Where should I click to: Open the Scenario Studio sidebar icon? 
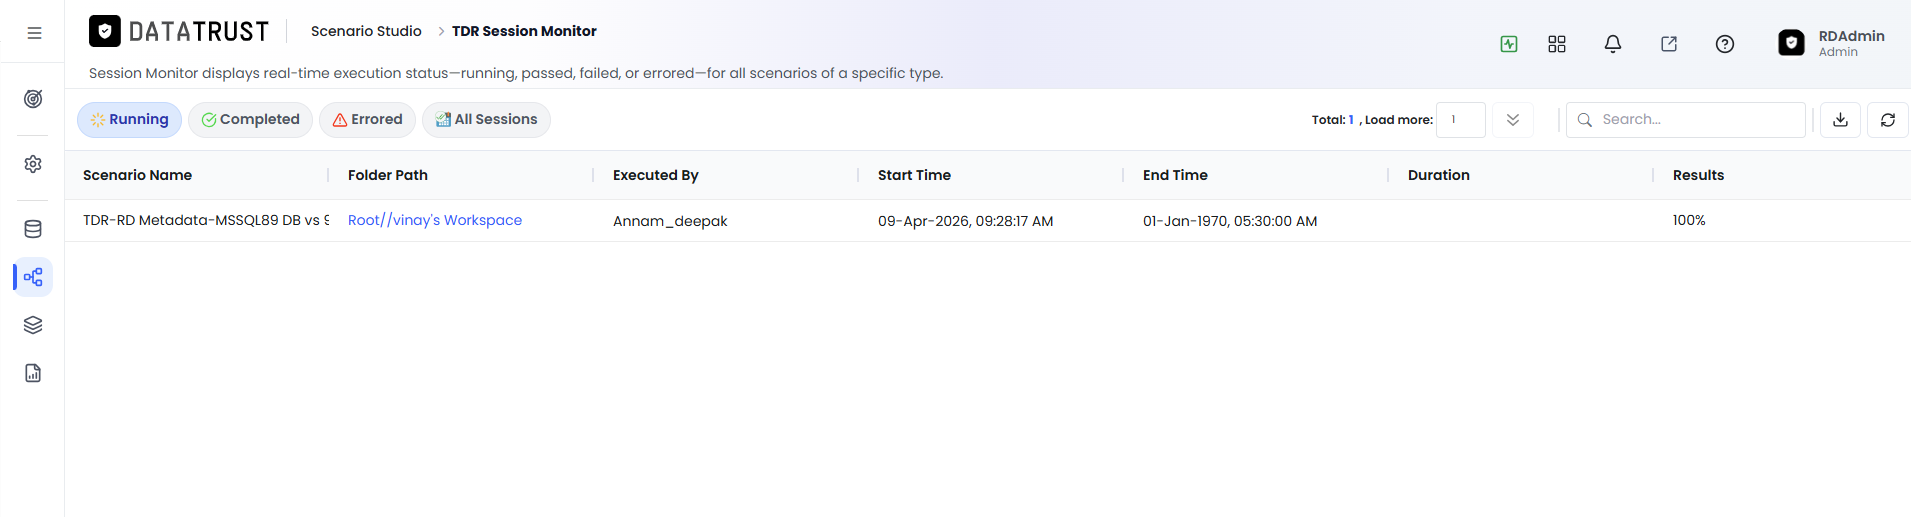pyautogui.click(x=33, y=277)
